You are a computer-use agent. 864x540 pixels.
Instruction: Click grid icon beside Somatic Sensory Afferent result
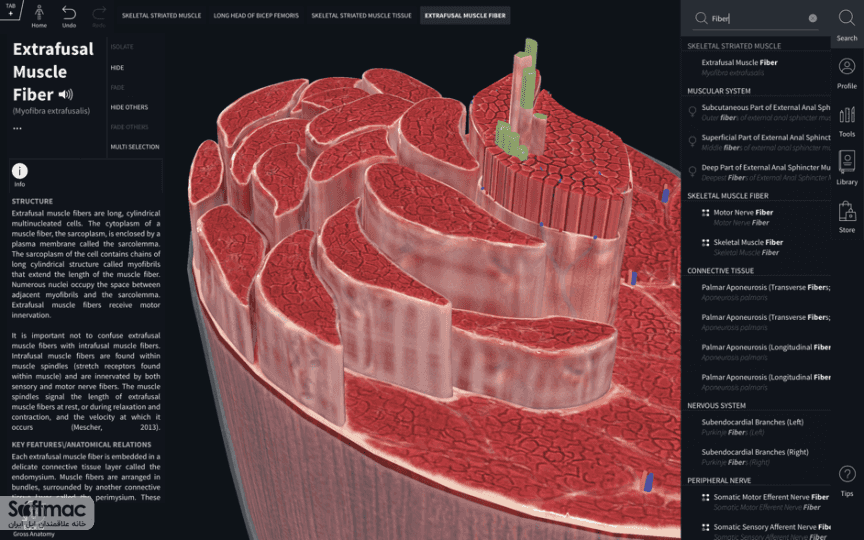tap(705, 527)
